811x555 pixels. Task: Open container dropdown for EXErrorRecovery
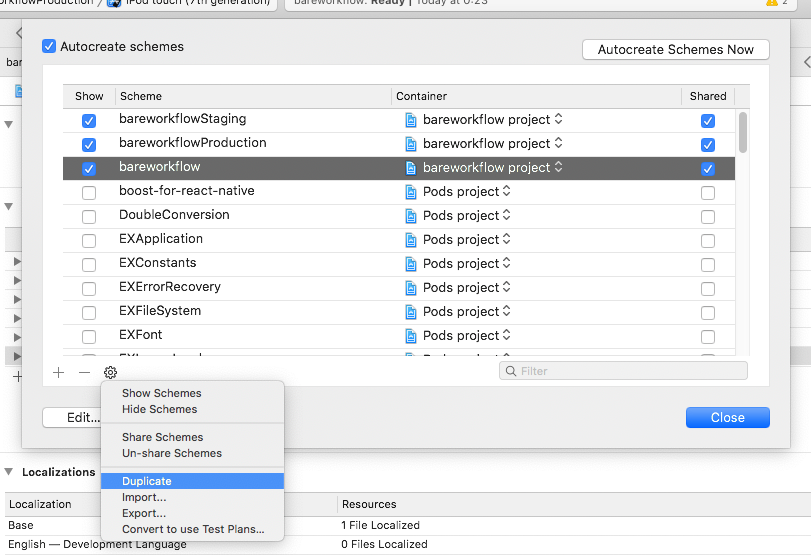click(x=507, y=287)
